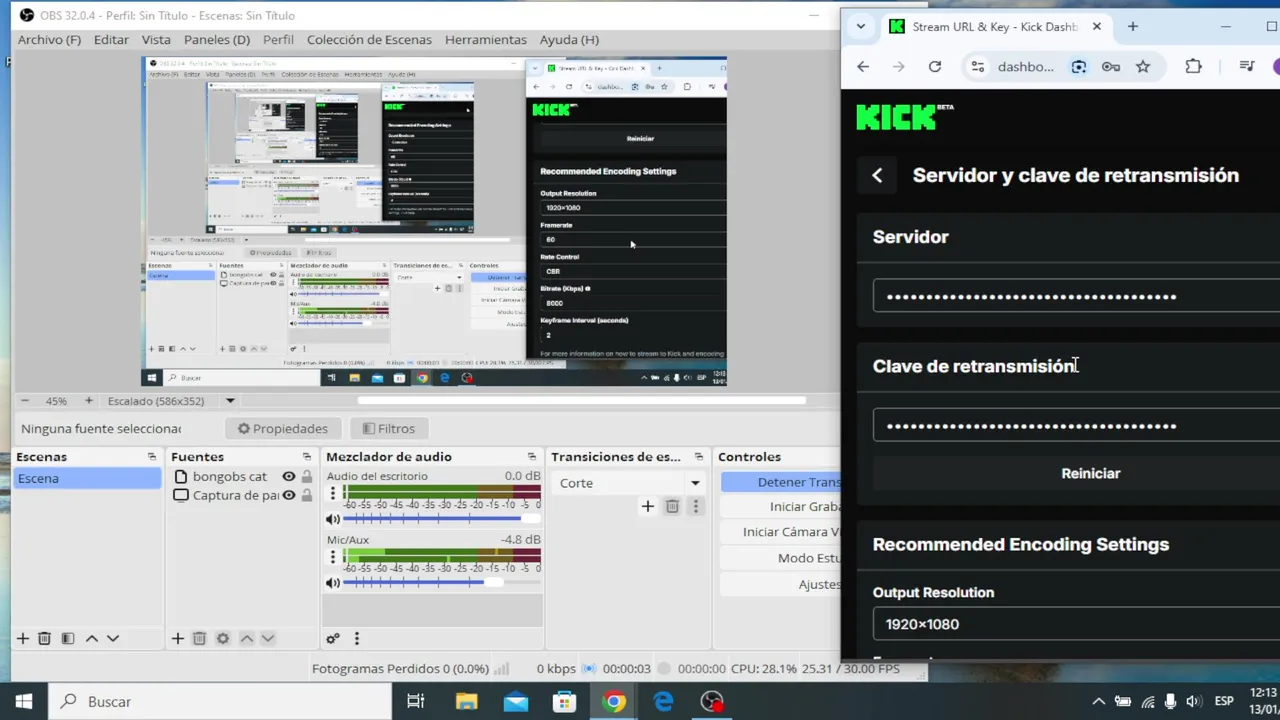Click the preview horizontal scrollbar
The image size is (1280, 720).
[581, 401]
